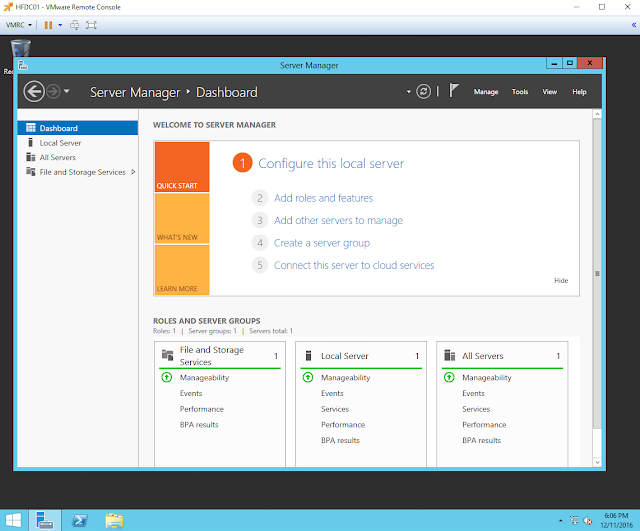640x531 pixels.
Task: Open All Servers tile header
Action: click(502, 356)
